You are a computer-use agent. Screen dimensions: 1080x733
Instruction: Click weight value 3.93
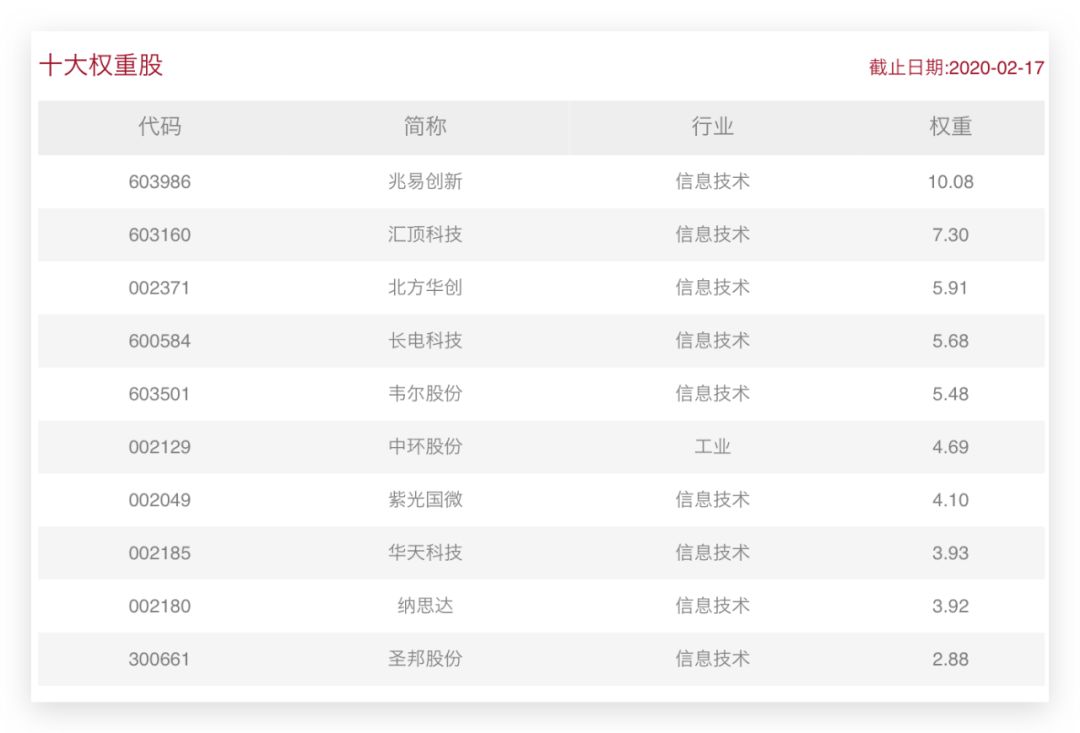[951, 553]
